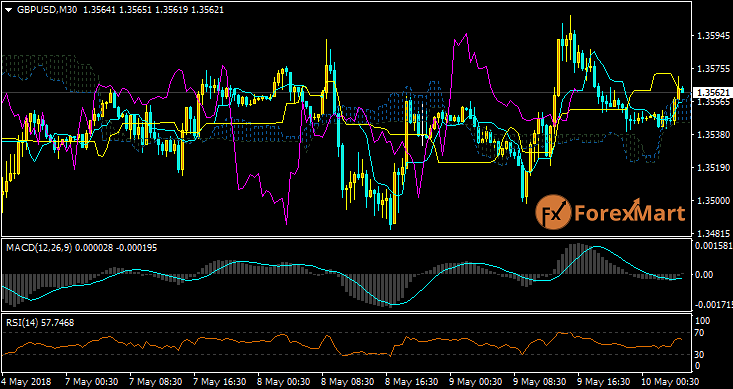Select the GBPUSD,M30 chart title text

tap(47, 9)
